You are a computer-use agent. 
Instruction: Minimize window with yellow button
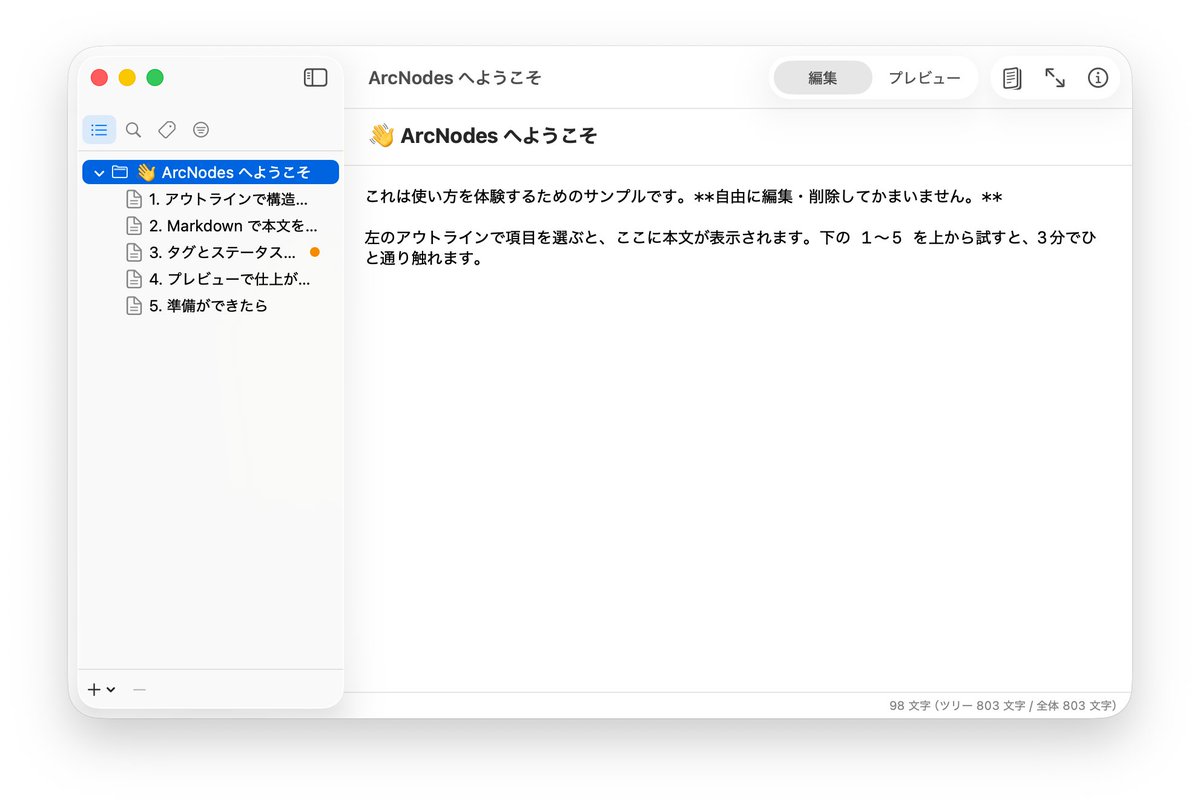coord(127,78)
